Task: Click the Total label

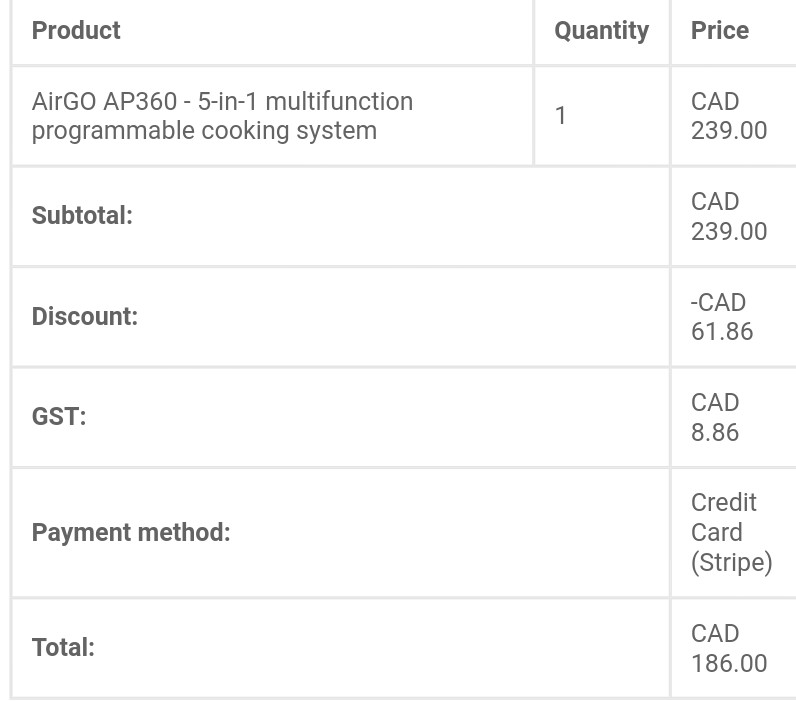Action: [63, 648]
